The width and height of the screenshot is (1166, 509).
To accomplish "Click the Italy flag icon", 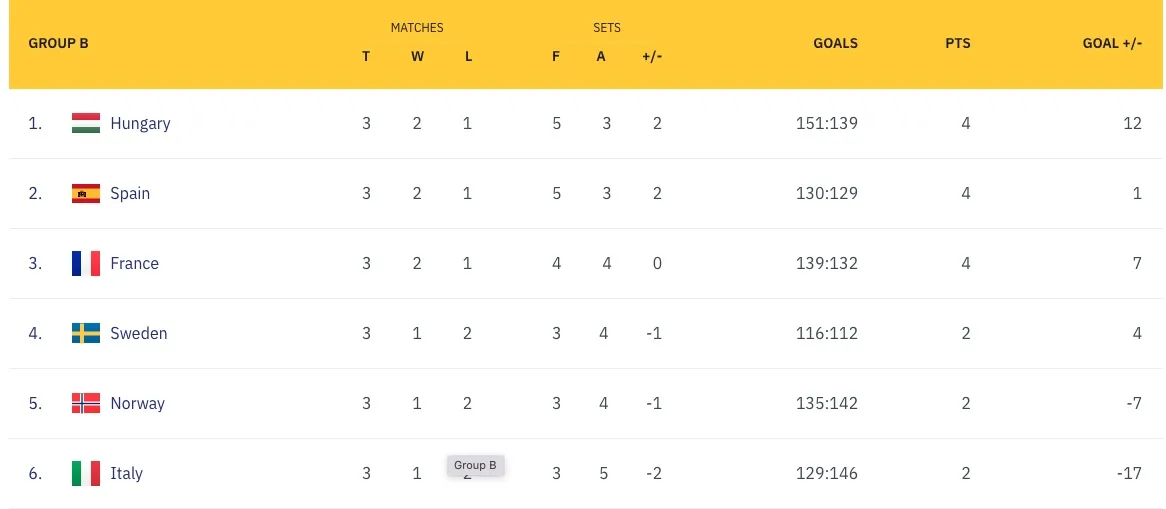I will (x=86, y=474).
